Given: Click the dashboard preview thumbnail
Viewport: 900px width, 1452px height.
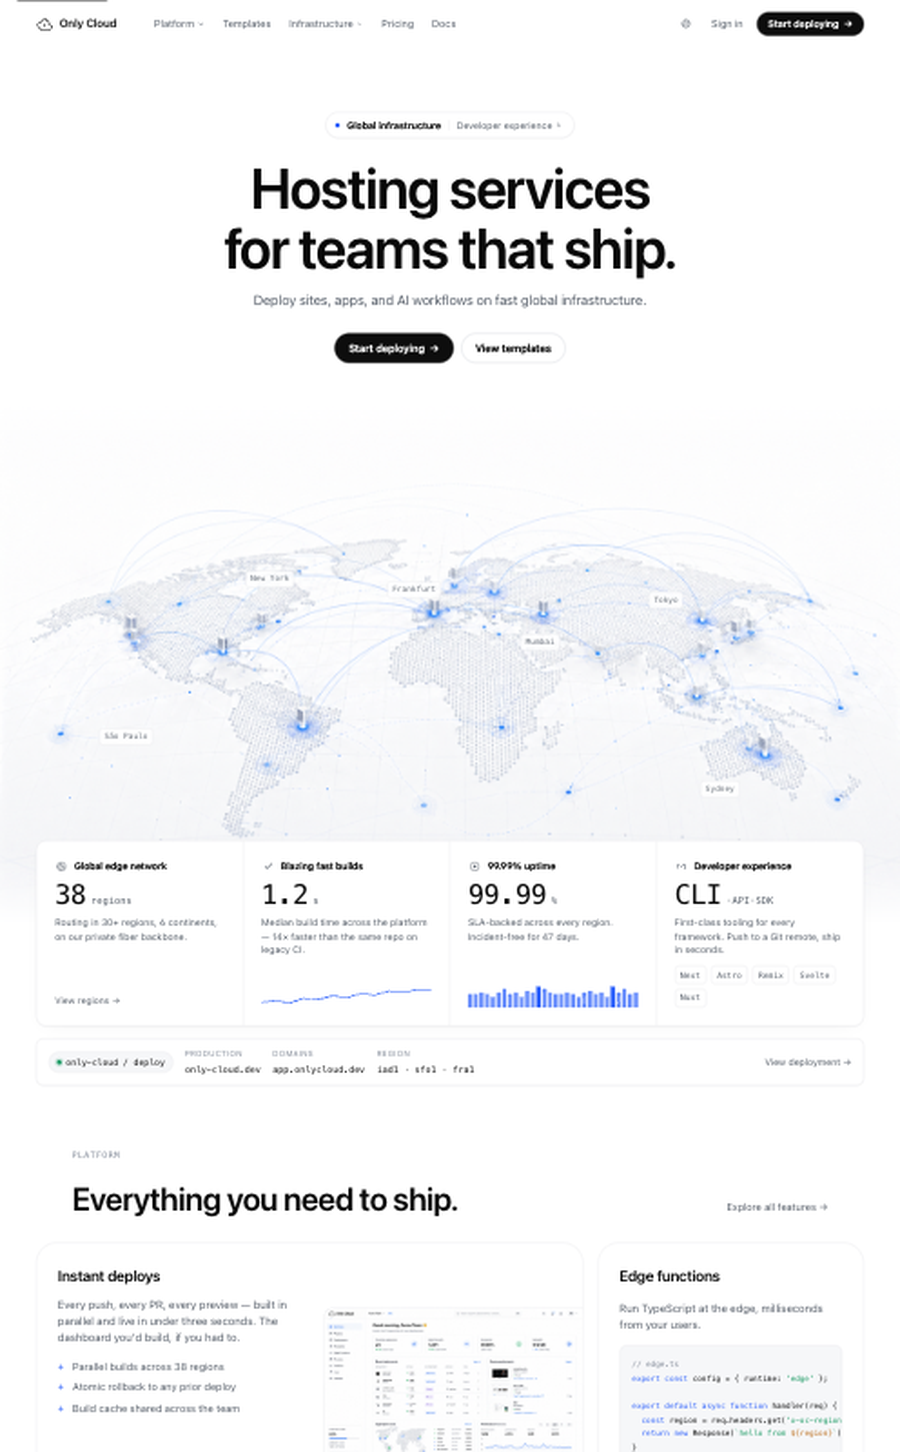Looking at the screenshot, I should [x=453, y=1379].
